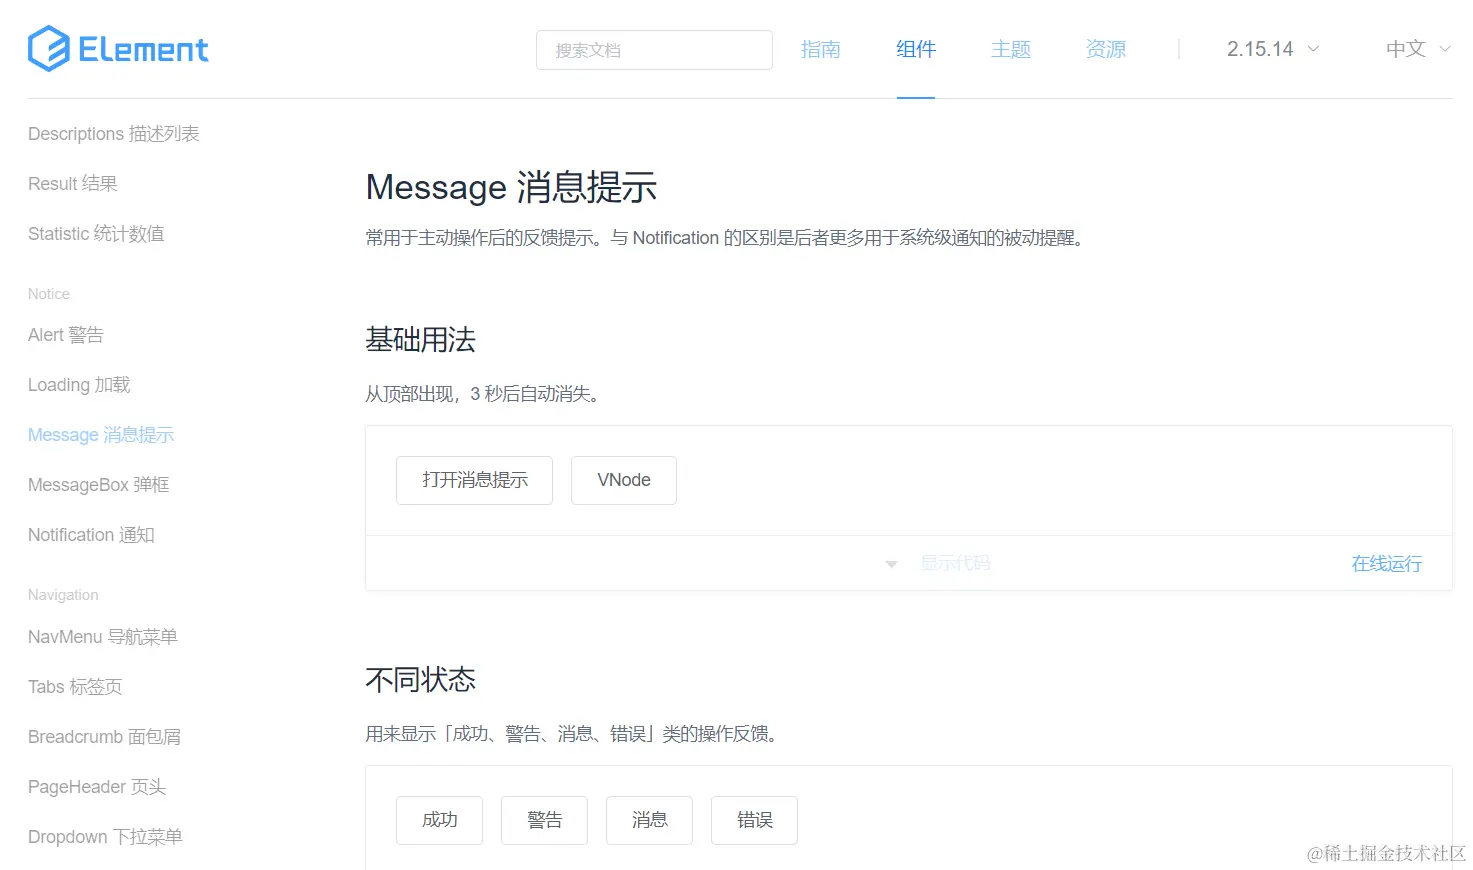The height and width of the screenshot is (870, 1473).
Task: Open Breadcrumb 面包屑 in sidebar
Action: (x=105, y=737)
